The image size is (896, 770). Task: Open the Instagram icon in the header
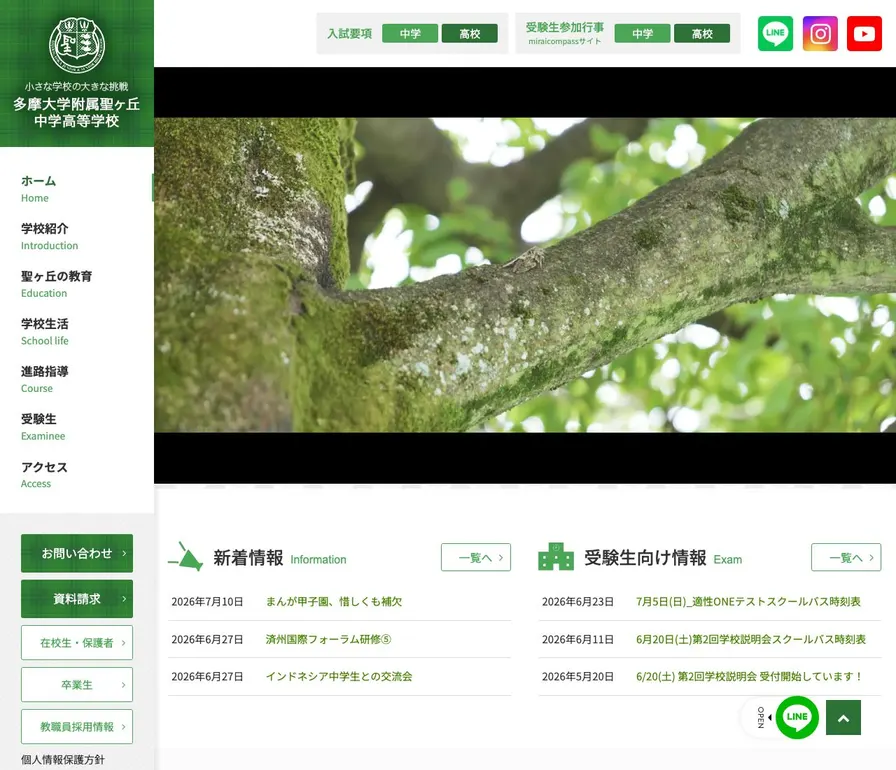click(820, 34)
